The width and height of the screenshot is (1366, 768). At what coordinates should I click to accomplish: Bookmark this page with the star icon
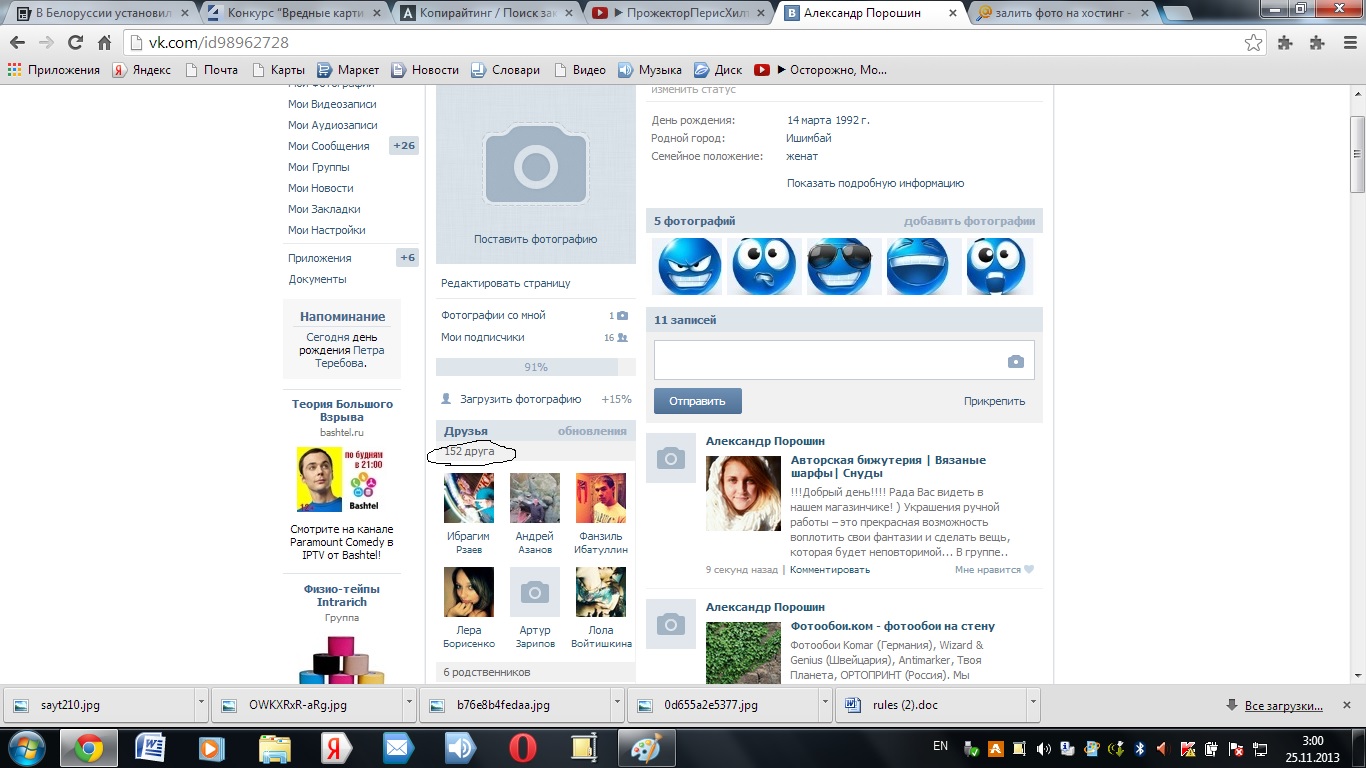pyautogui.click(x=1253, y=43)
